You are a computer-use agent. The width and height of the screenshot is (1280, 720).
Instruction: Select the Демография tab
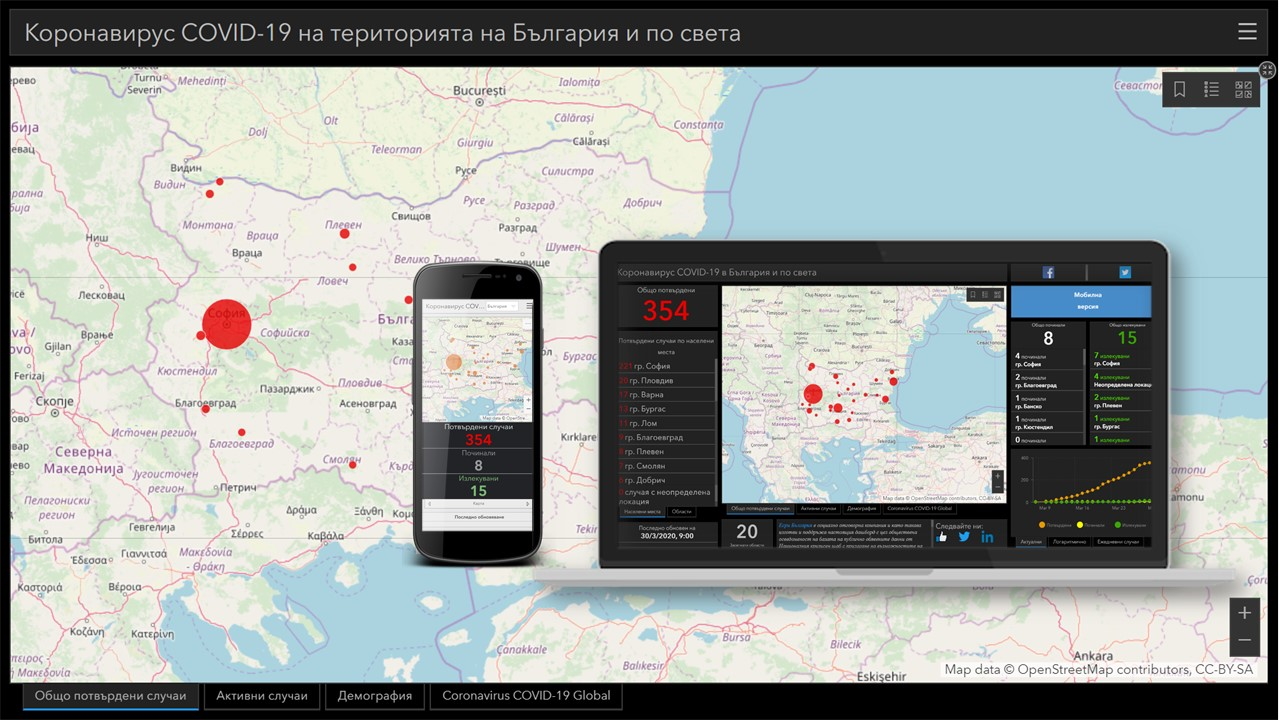coord(374,696)
